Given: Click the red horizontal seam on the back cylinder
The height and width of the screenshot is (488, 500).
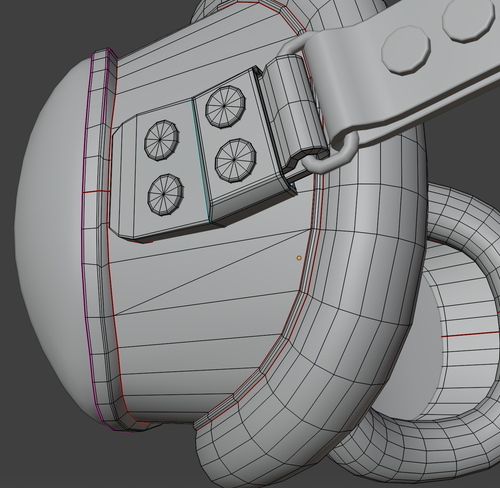Looking at the screenshot, I should pos(470,334).
